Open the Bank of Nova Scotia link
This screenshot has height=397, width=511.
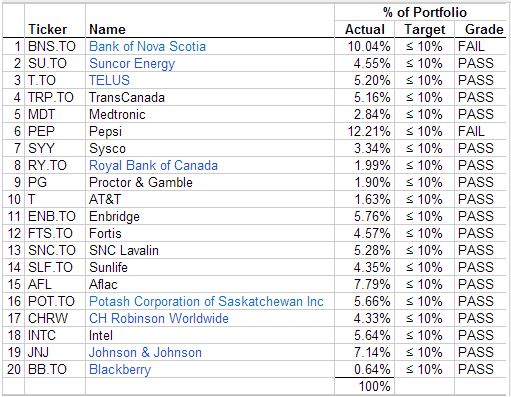tap(147, 46)
